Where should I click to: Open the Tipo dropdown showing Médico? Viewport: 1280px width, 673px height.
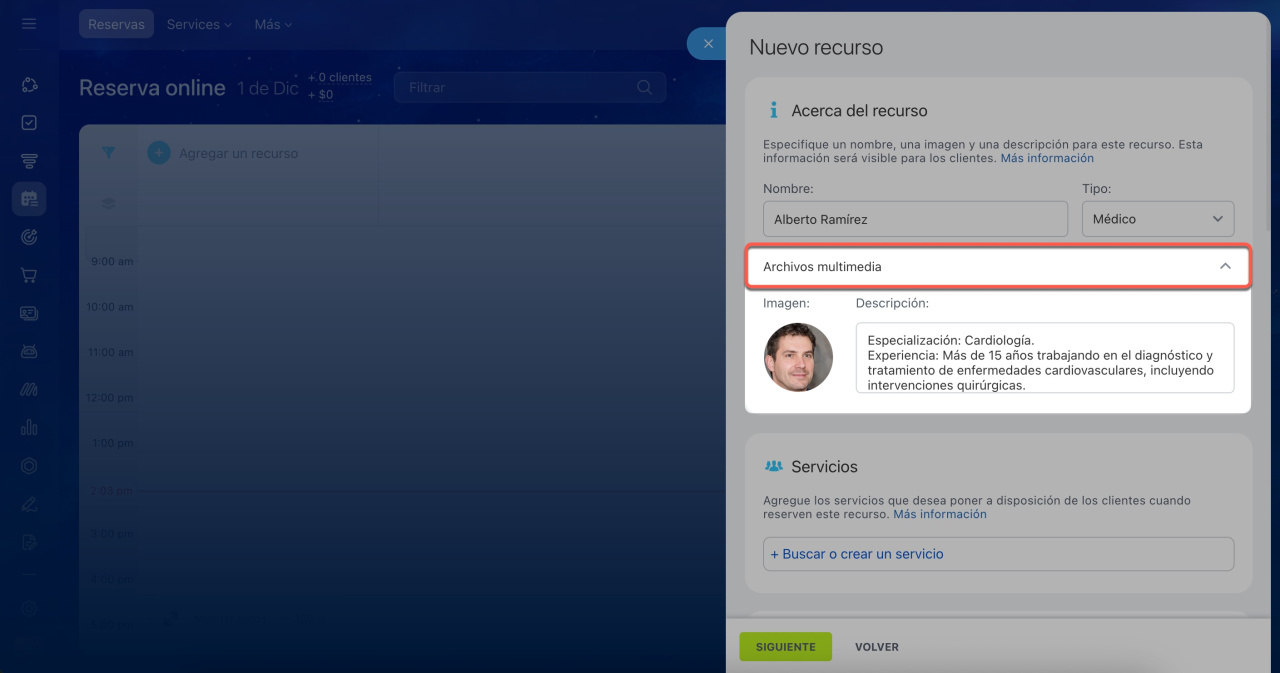[x=1157, y=219]
